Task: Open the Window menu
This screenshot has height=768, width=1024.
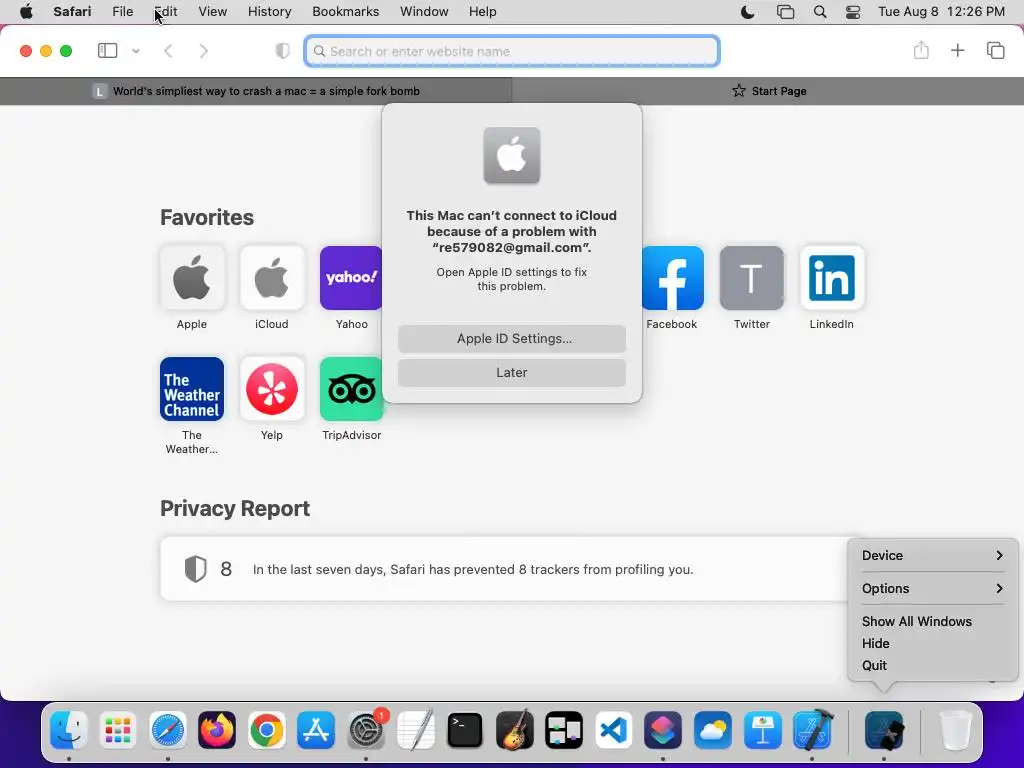Action: tap(424, 12)
